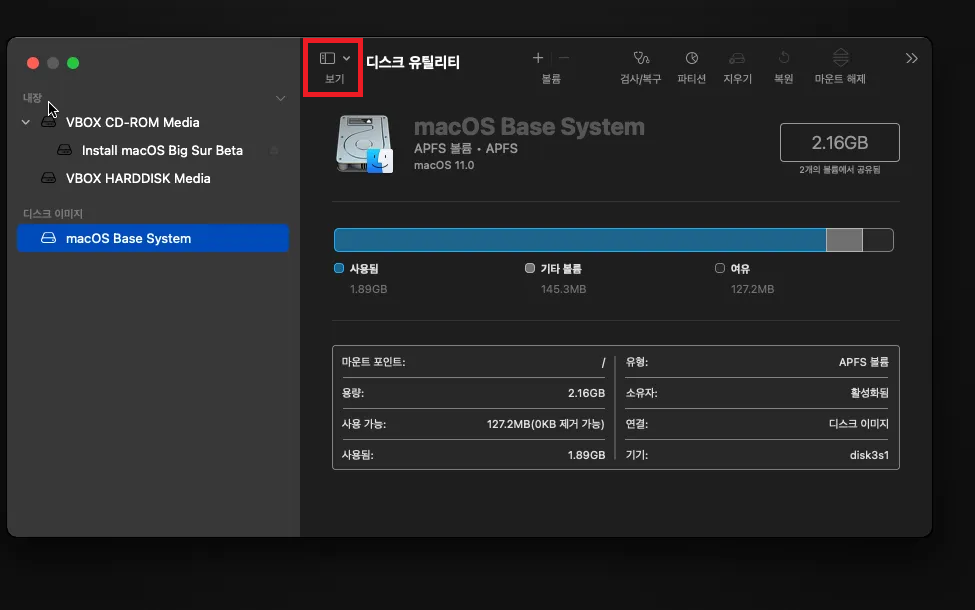This screenshot has width=975, height=610.
Task: Add a volume with the plus icon
Action: coord(538,58)
